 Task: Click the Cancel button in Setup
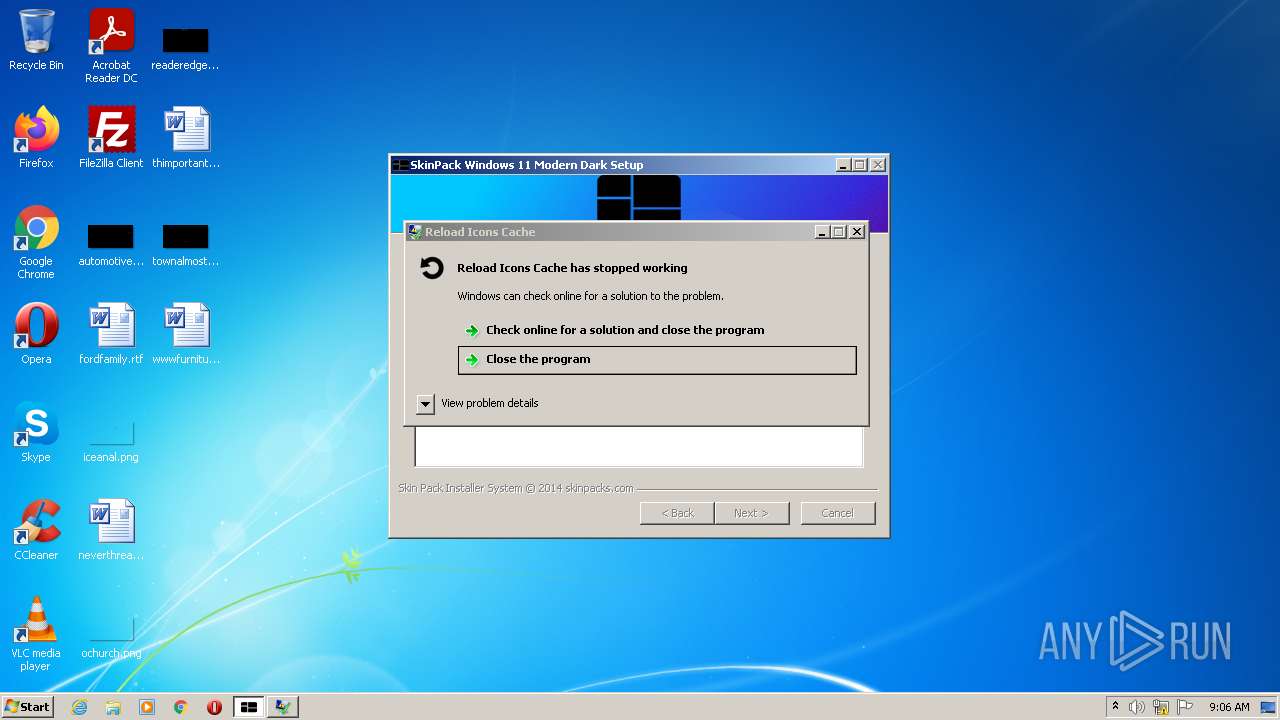838,513
